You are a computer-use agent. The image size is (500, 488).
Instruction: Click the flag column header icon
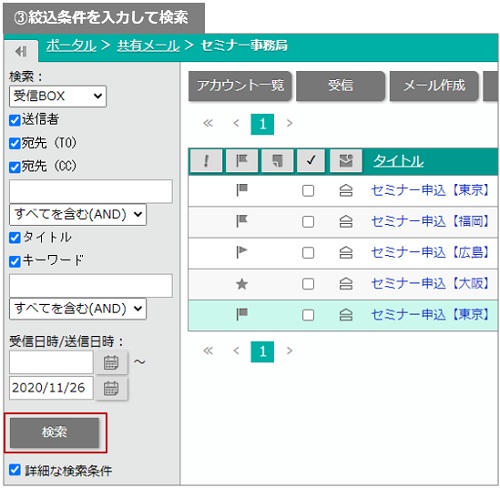(242, 161)
